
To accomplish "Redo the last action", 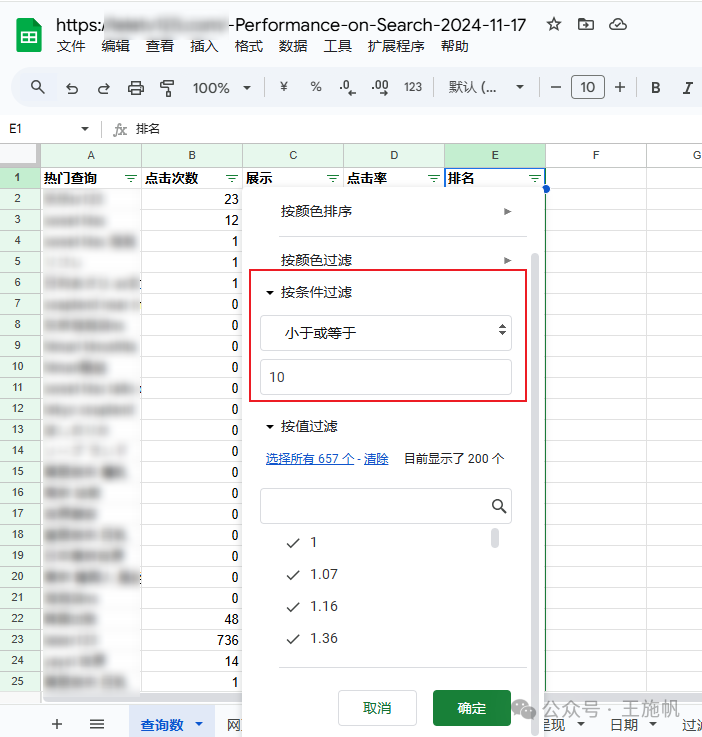I will click(103, 88).
